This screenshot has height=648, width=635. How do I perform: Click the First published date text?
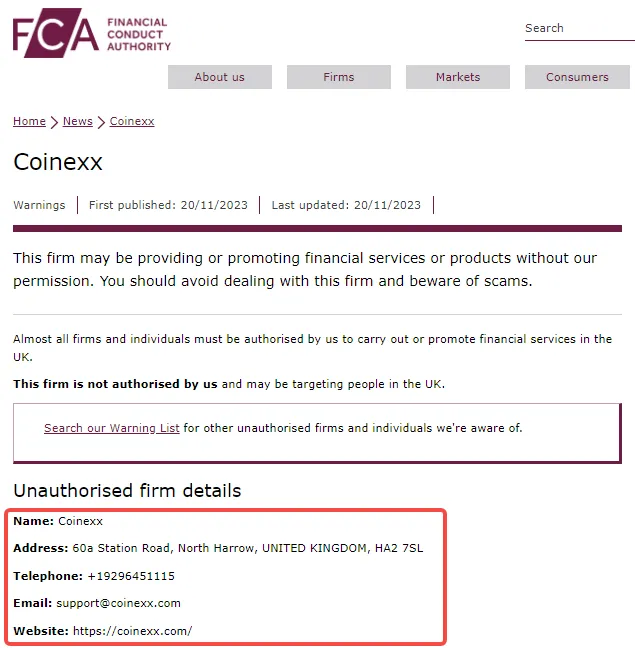click(x=168, y=205)
